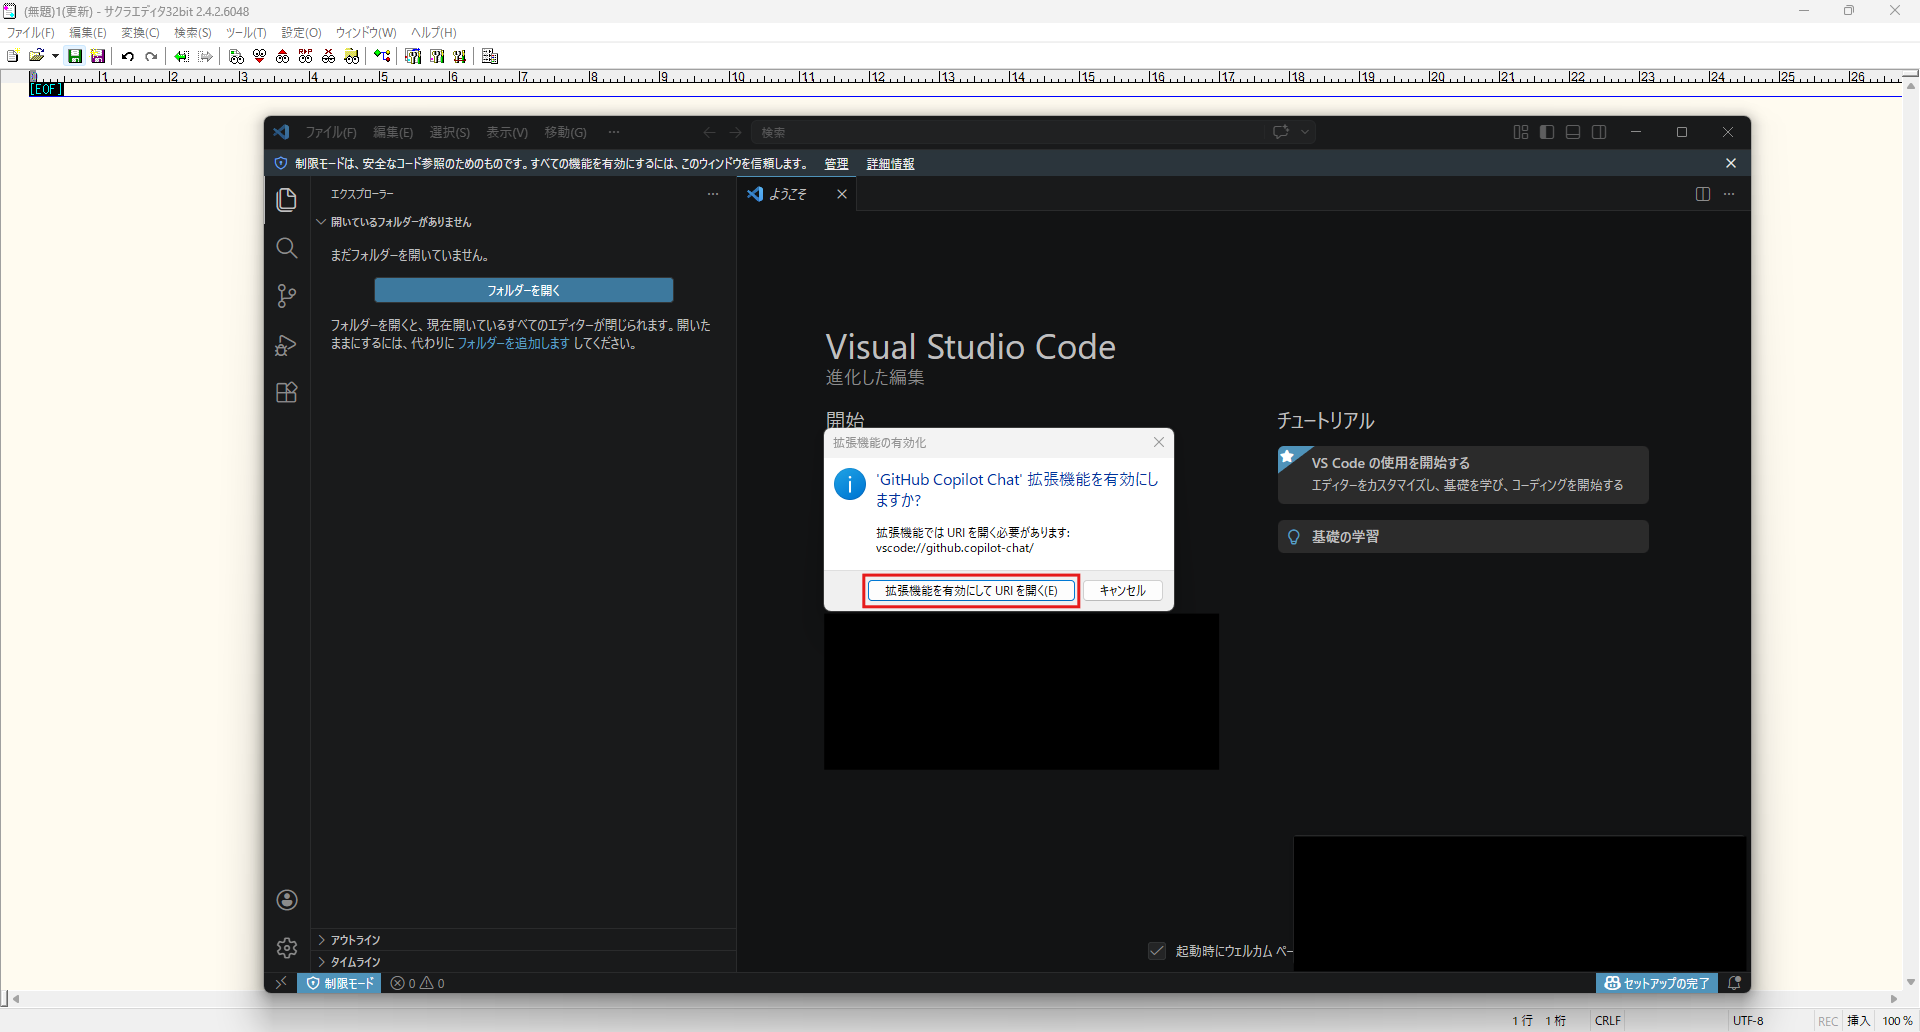
Task: Expand the タイムライン section
Action: (x=355, y=962)
